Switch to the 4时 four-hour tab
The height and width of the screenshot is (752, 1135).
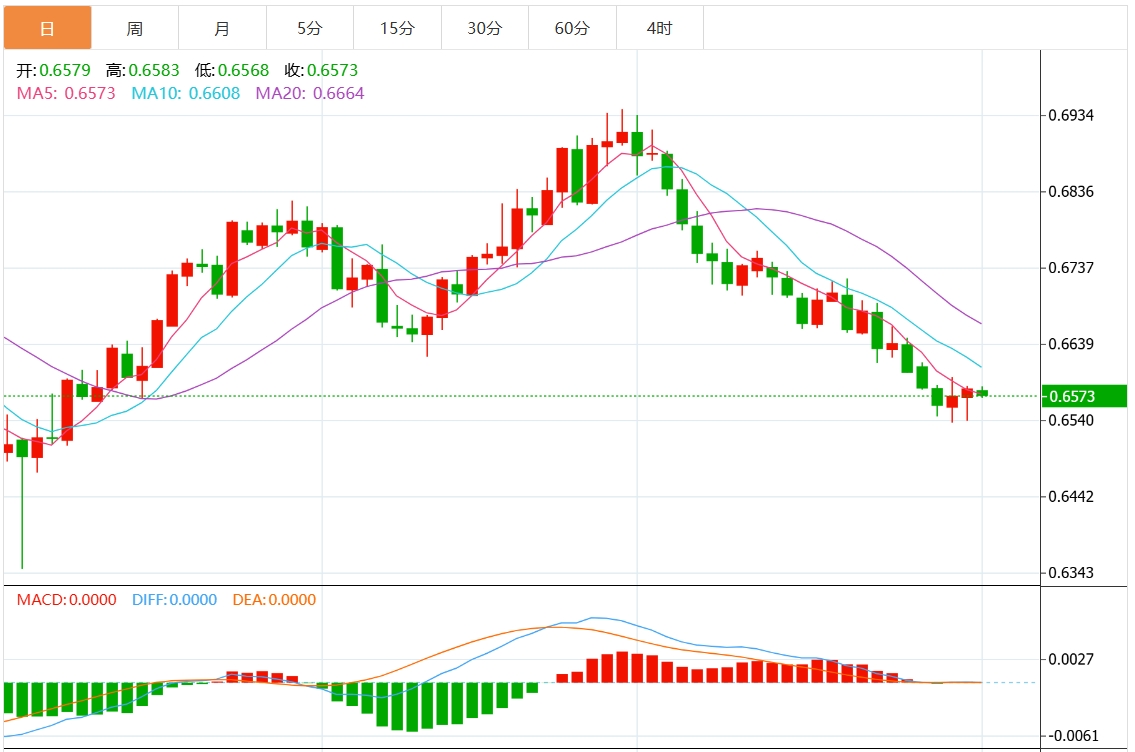click(x=659, y=29)
